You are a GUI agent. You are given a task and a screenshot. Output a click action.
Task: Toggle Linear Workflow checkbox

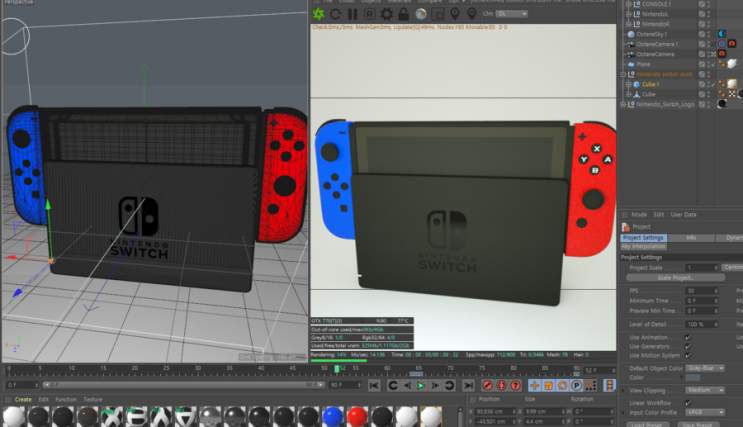688,403
